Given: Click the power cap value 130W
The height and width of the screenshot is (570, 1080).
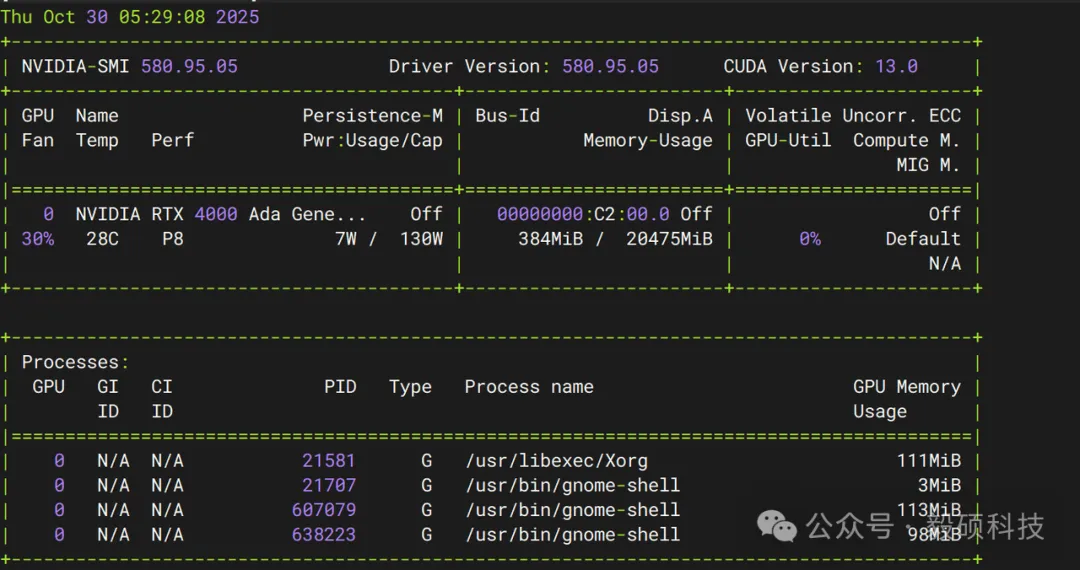Looking at the screenshot, I should point(421,240).
